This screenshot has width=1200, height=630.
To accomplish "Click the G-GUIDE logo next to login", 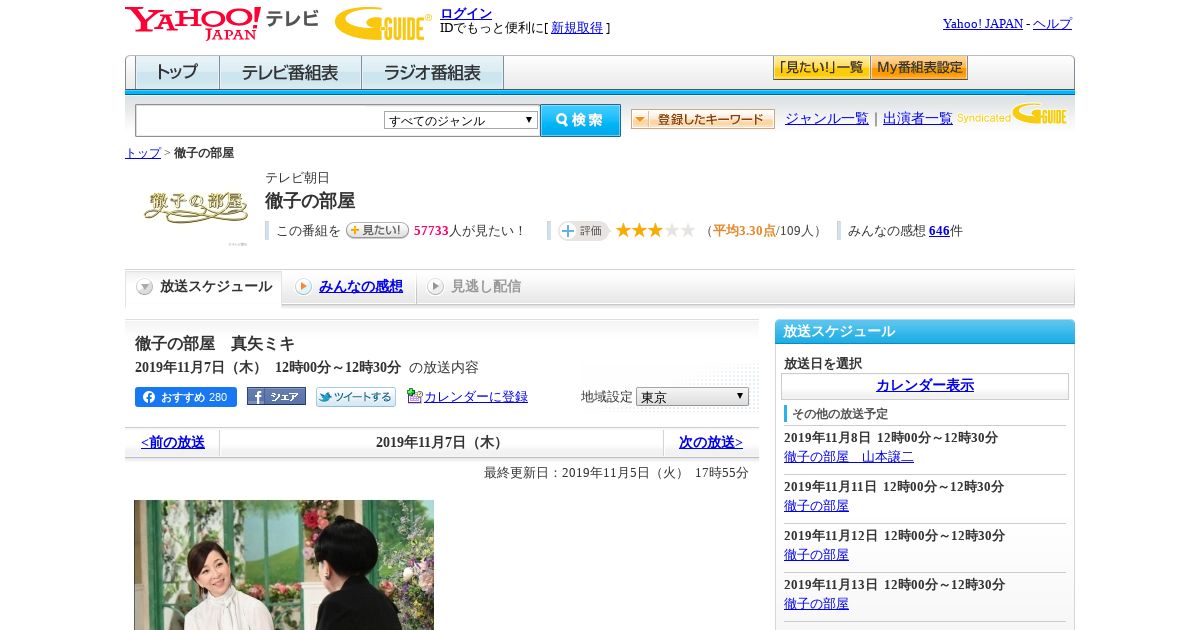I will 383,24.
